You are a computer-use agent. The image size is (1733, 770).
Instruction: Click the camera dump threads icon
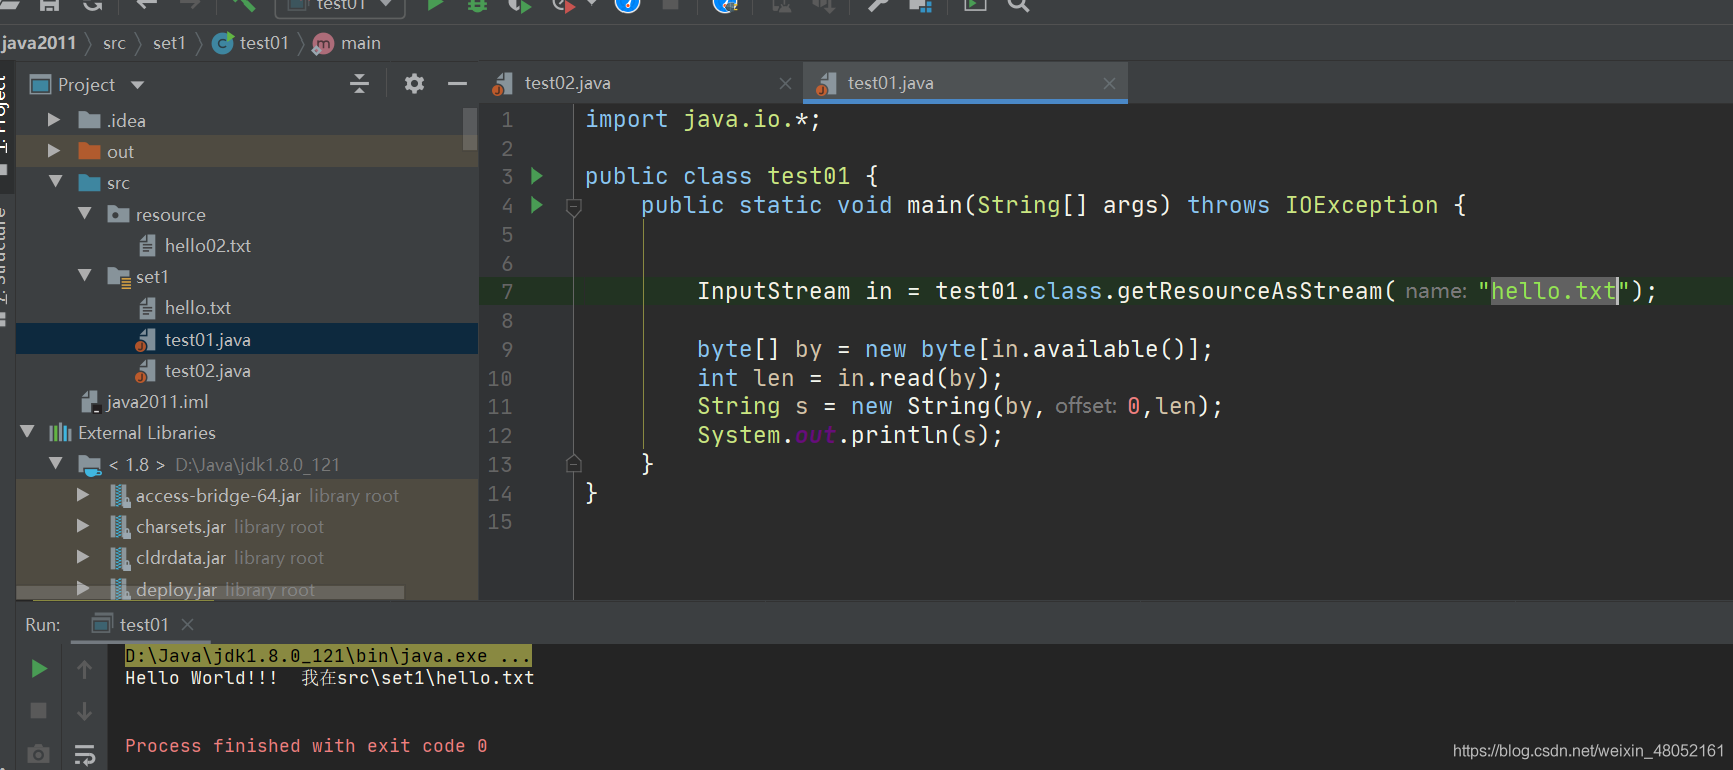(39, 754)
